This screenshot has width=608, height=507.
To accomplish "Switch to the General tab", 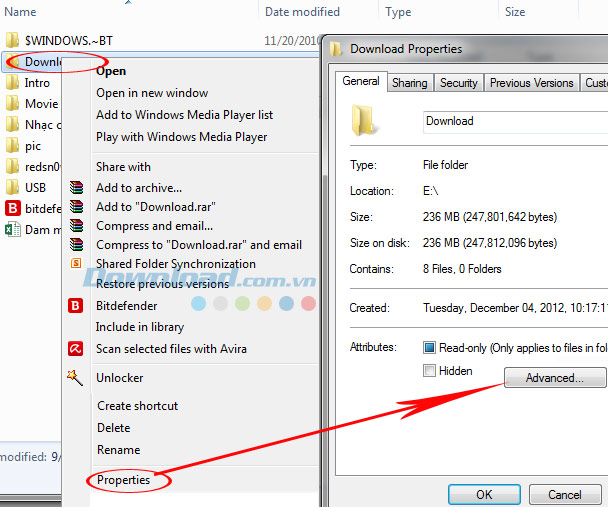I will coord(361,81).
